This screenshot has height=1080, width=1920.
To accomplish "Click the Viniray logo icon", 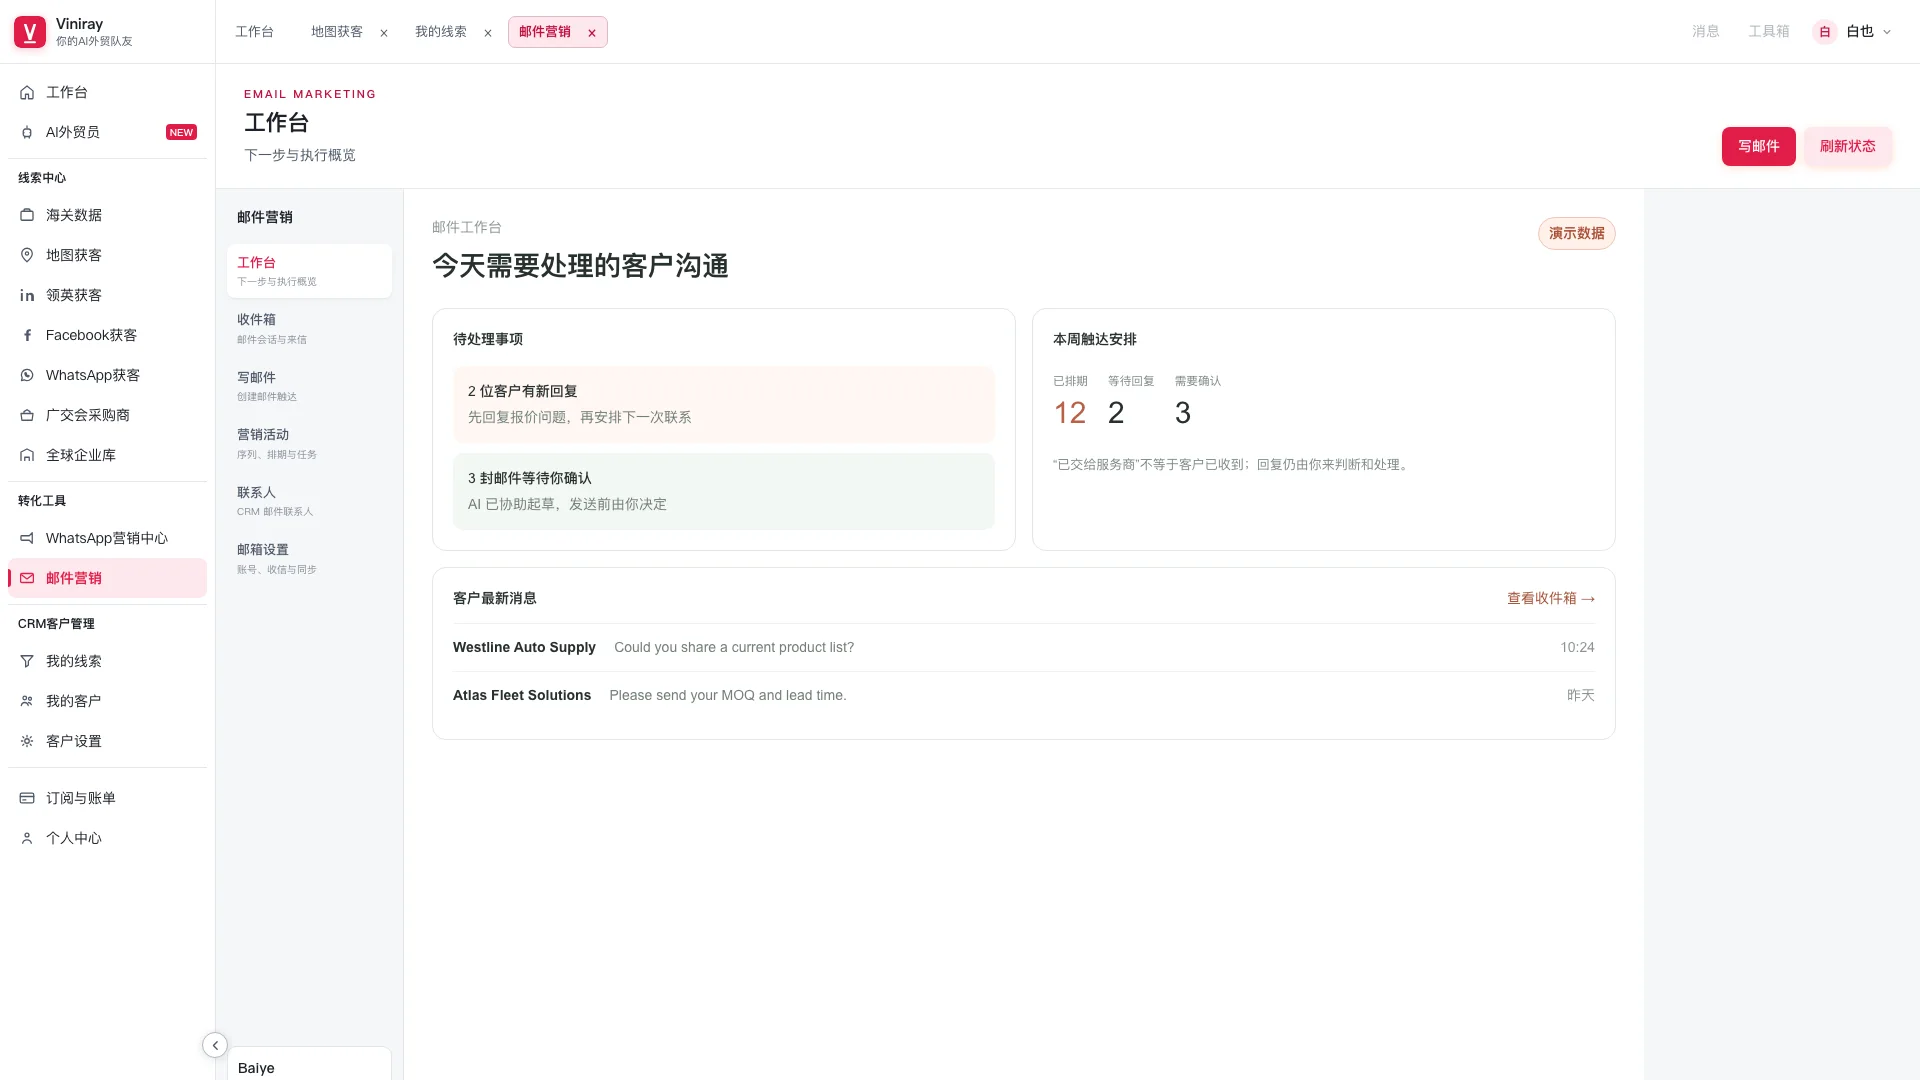I will (x=30, y=32).
